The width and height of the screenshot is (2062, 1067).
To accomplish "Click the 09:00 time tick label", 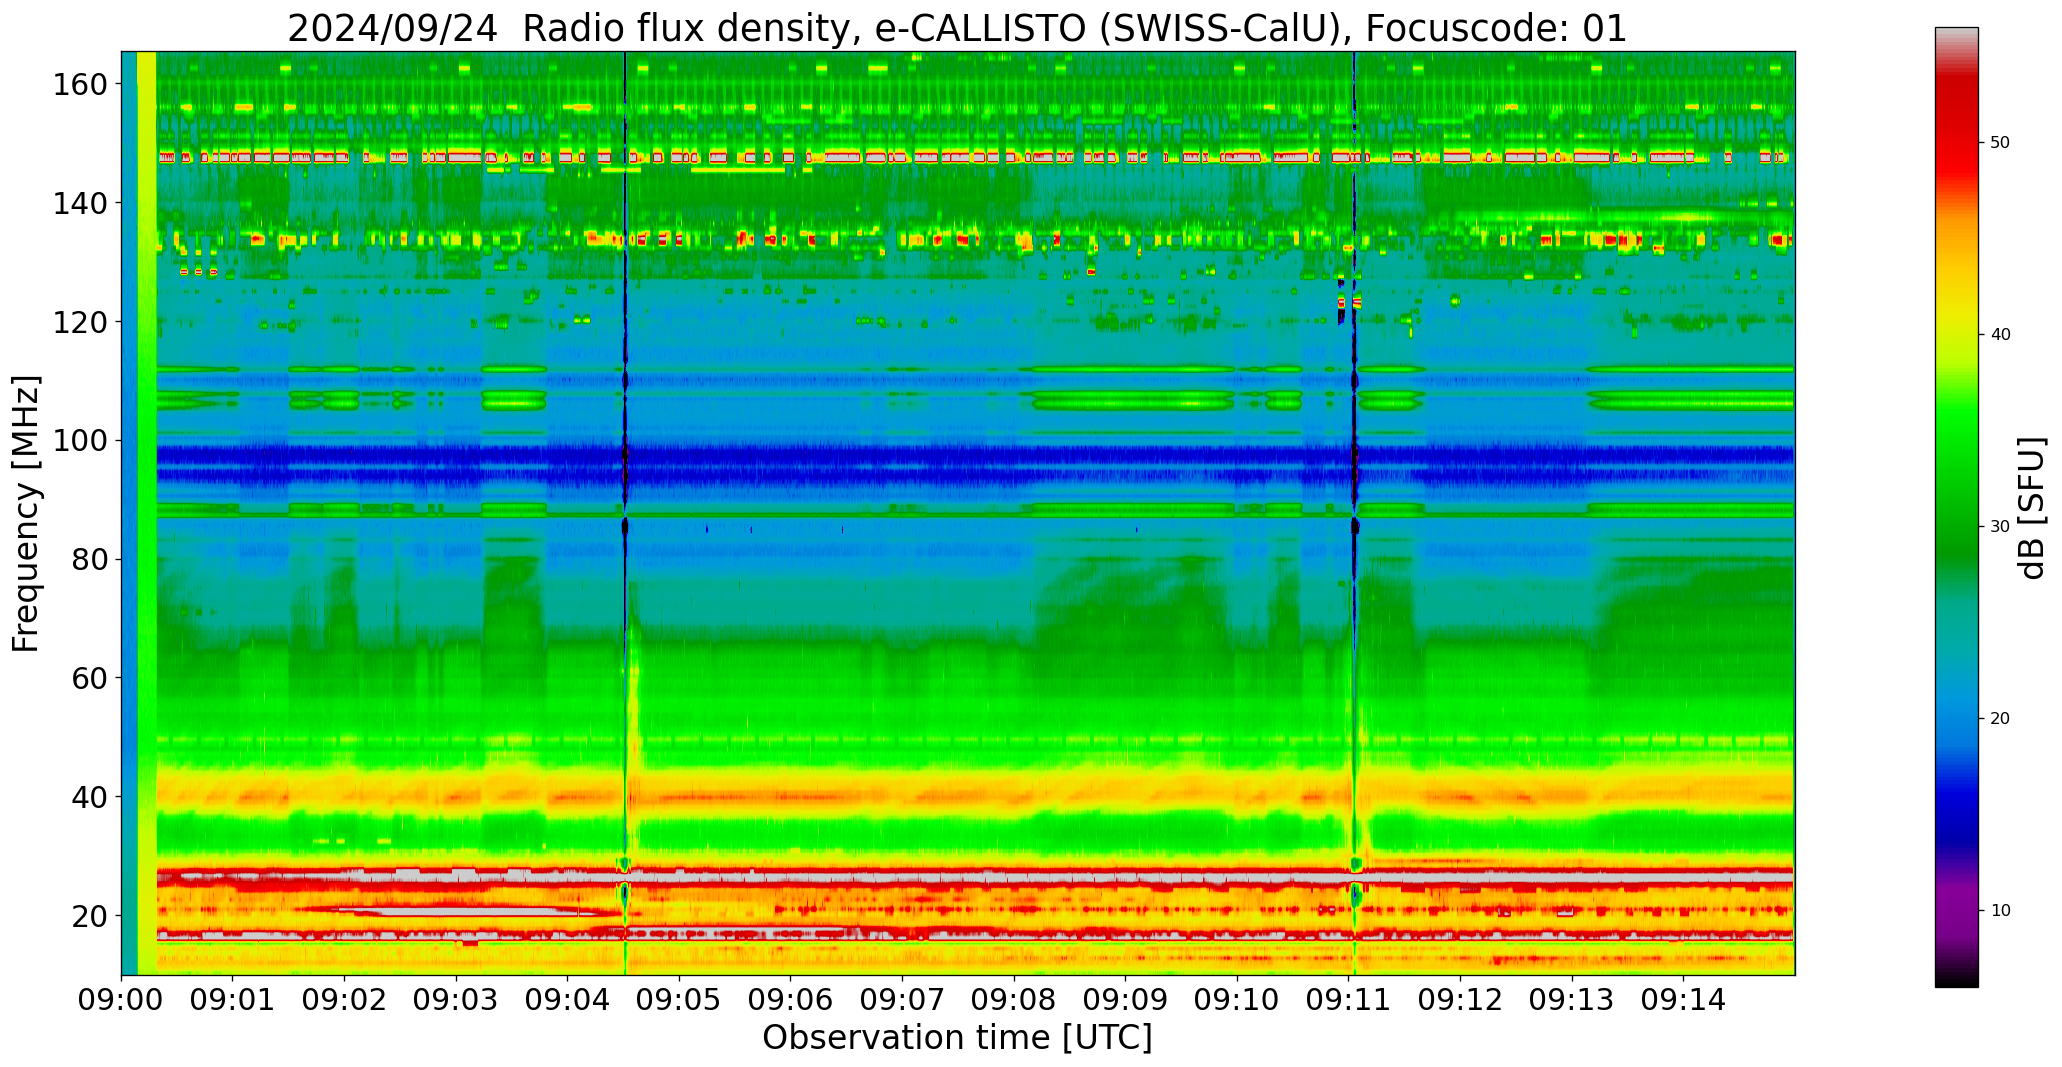I will (121, 999).
